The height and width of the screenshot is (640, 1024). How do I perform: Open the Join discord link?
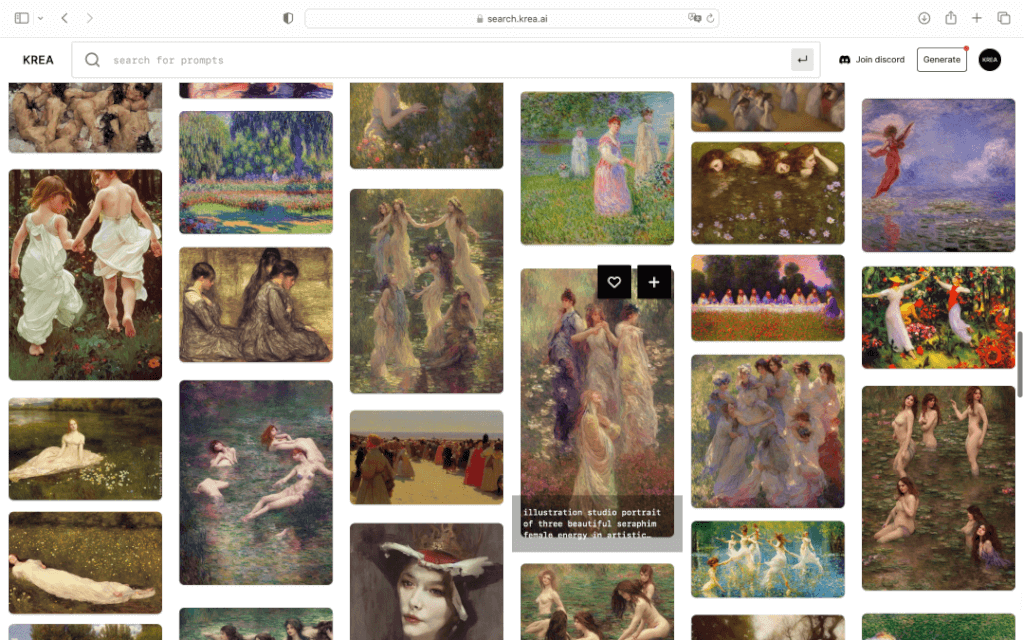[872, 59]
